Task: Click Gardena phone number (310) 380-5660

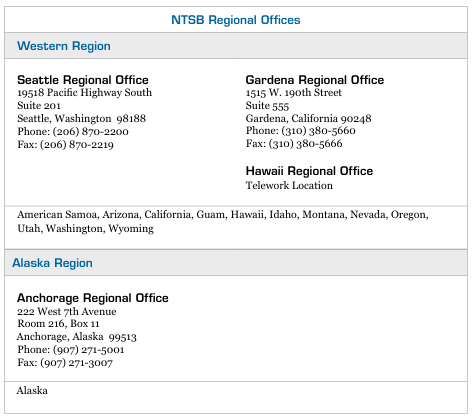Action: click(318, 131)
